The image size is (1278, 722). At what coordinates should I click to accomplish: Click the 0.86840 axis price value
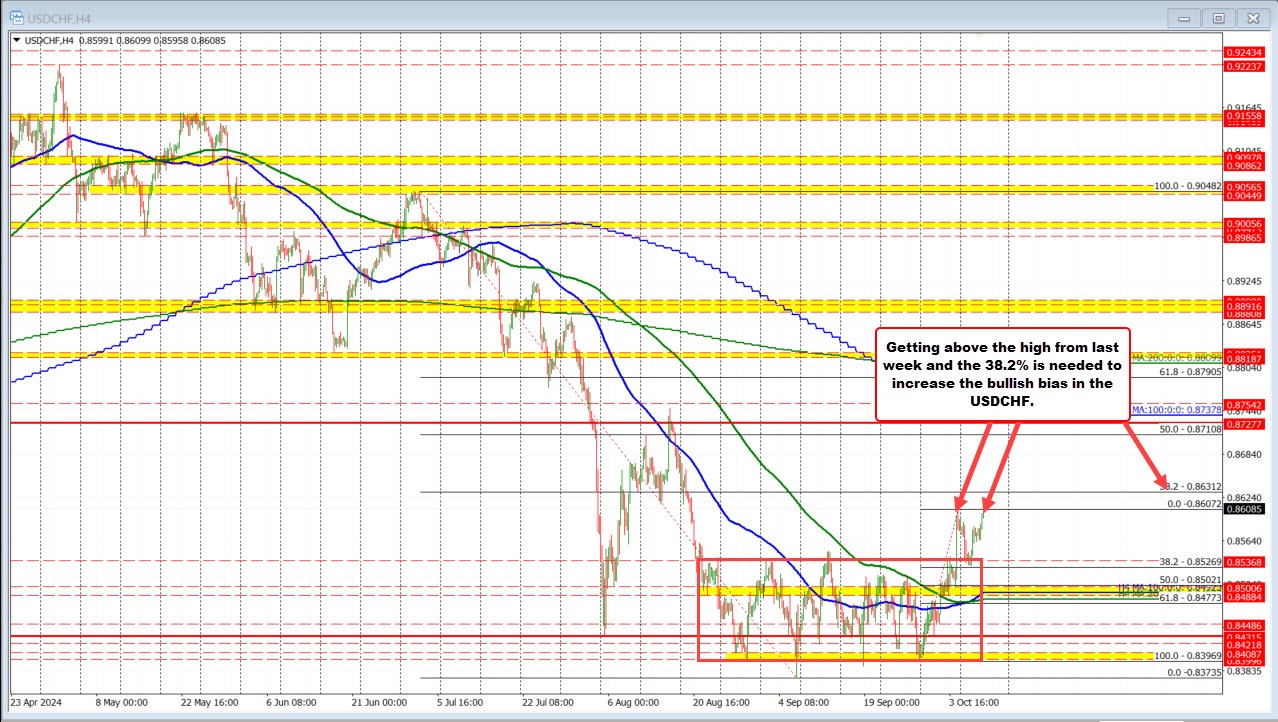(x=1245, y=454)
